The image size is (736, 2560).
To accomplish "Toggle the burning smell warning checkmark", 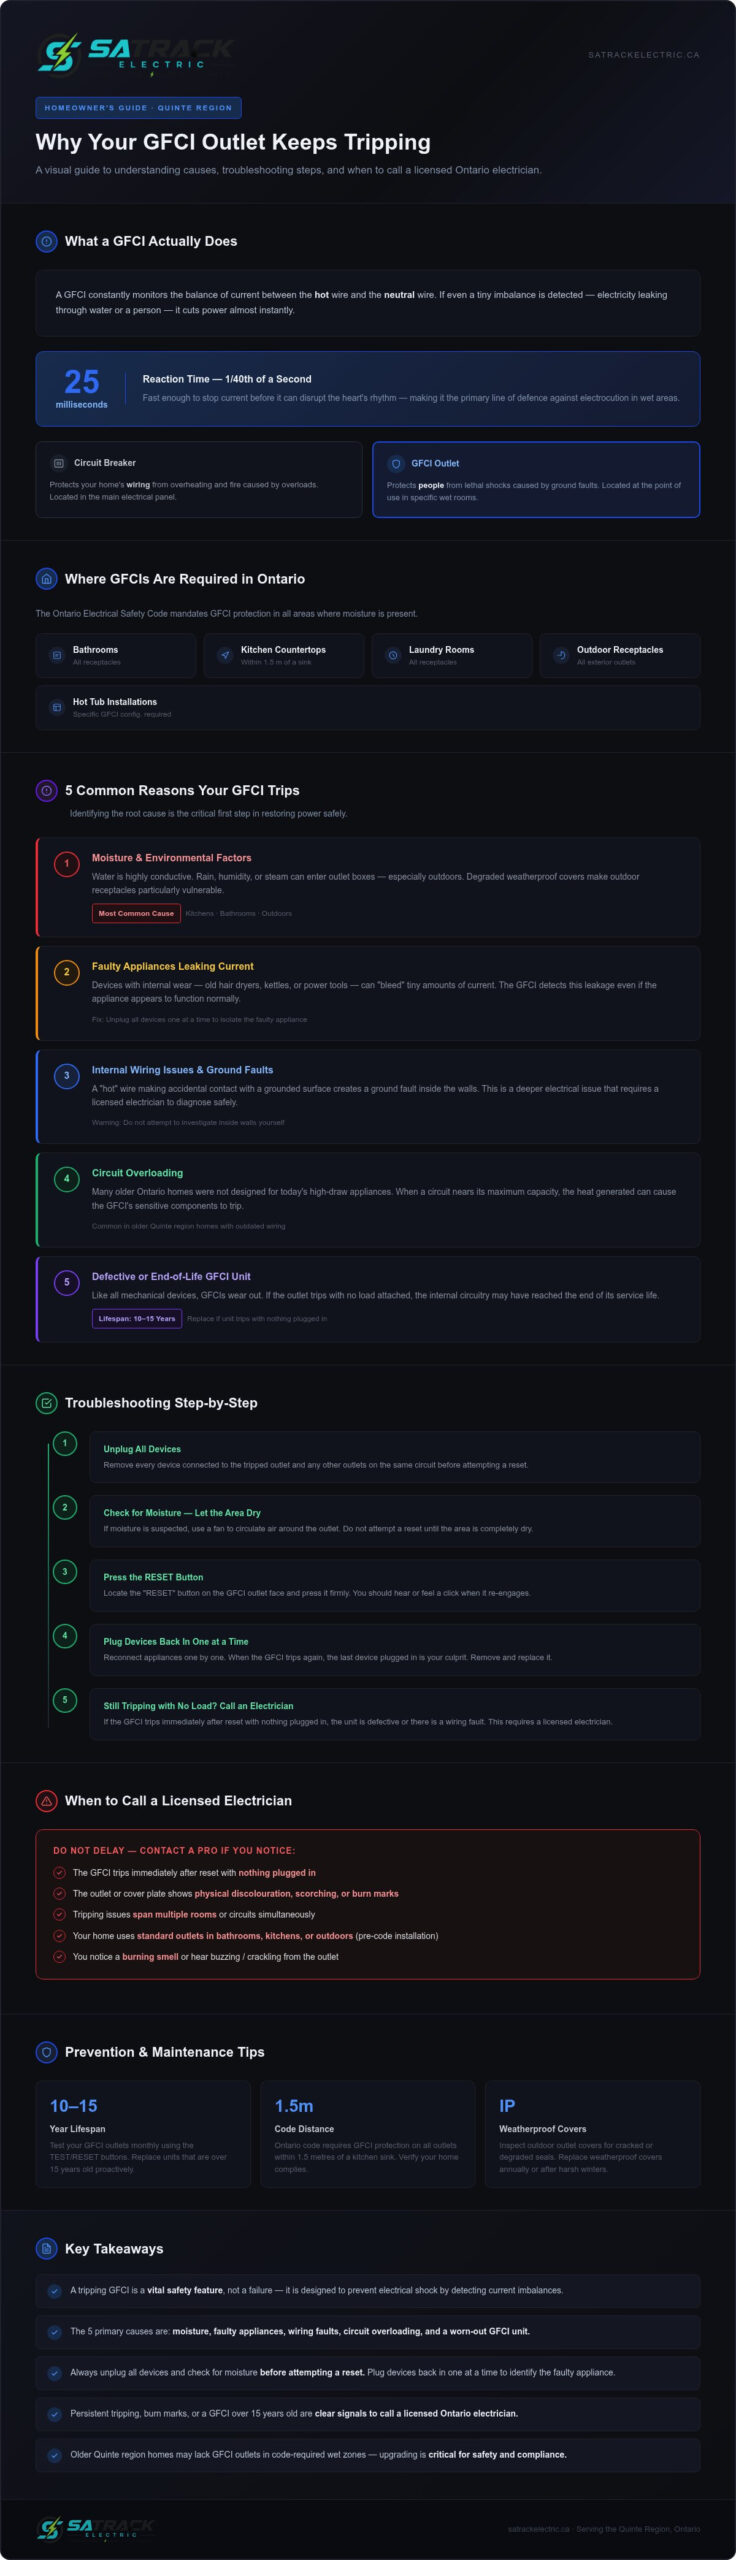I will tap(59, 1957).
